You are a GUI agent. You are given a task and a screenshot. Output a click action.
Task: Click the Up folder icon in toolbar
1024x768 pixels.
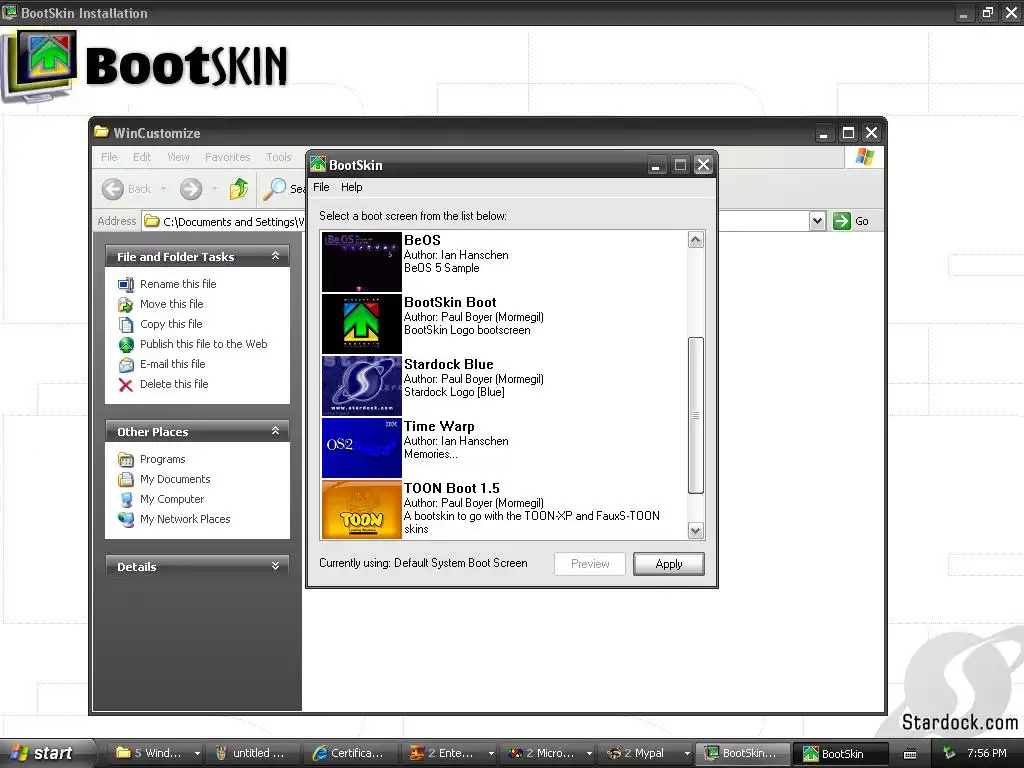click(239, 189)
